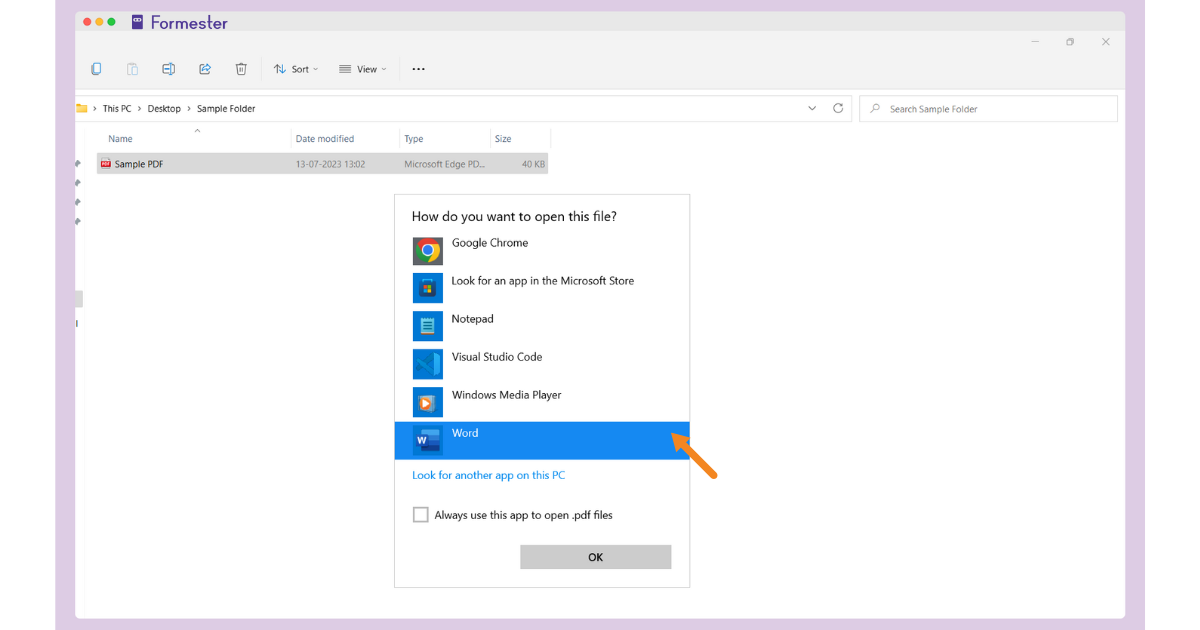Image resolution: width=1200 pixels, height=630 pixels.
Task: Confirm with the OK button
Action: point(595,556)
